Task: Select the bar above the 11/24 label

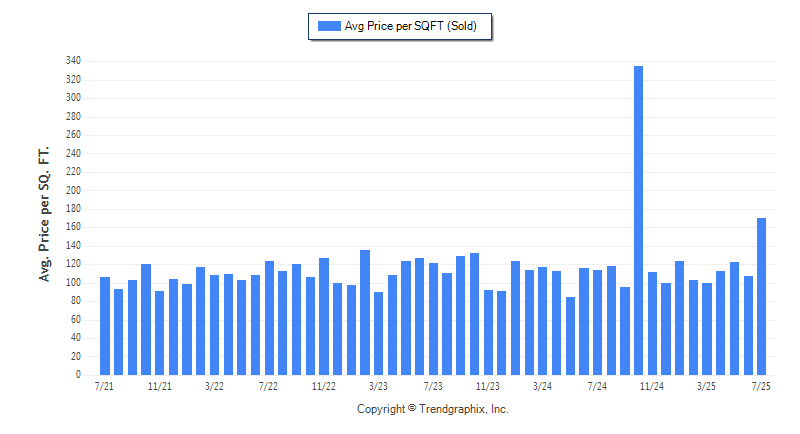Action: pyautogui.click(x=652, y=323)
